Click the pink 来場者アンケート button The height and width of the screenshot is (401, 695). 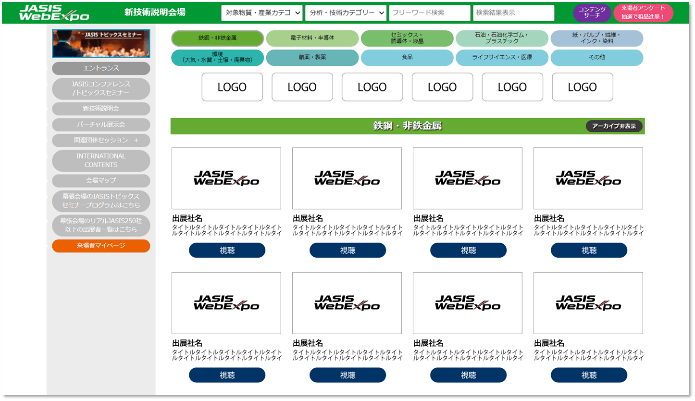643,13
